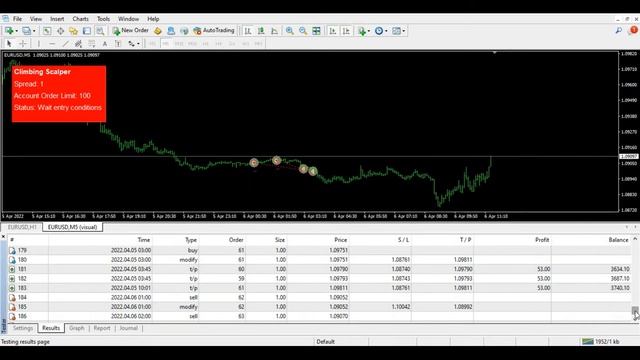Viewport: 640px width, 360px height.
Task: Tile chart windows icon
Action: tap(316, 31)
